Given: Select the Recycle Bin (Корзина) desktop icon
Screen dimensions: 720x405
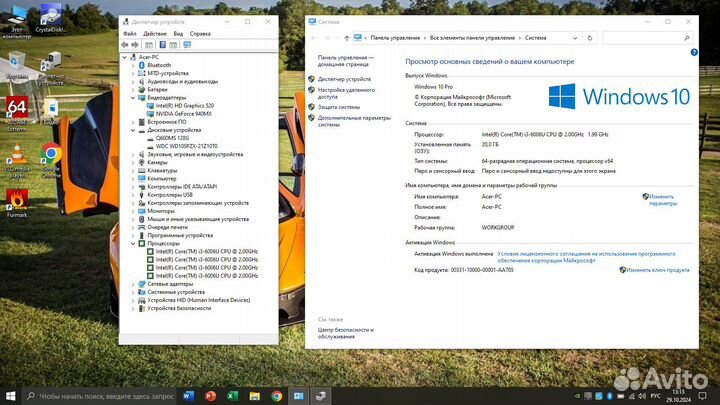Looking at the screenshot, I should tap(17, 66).
